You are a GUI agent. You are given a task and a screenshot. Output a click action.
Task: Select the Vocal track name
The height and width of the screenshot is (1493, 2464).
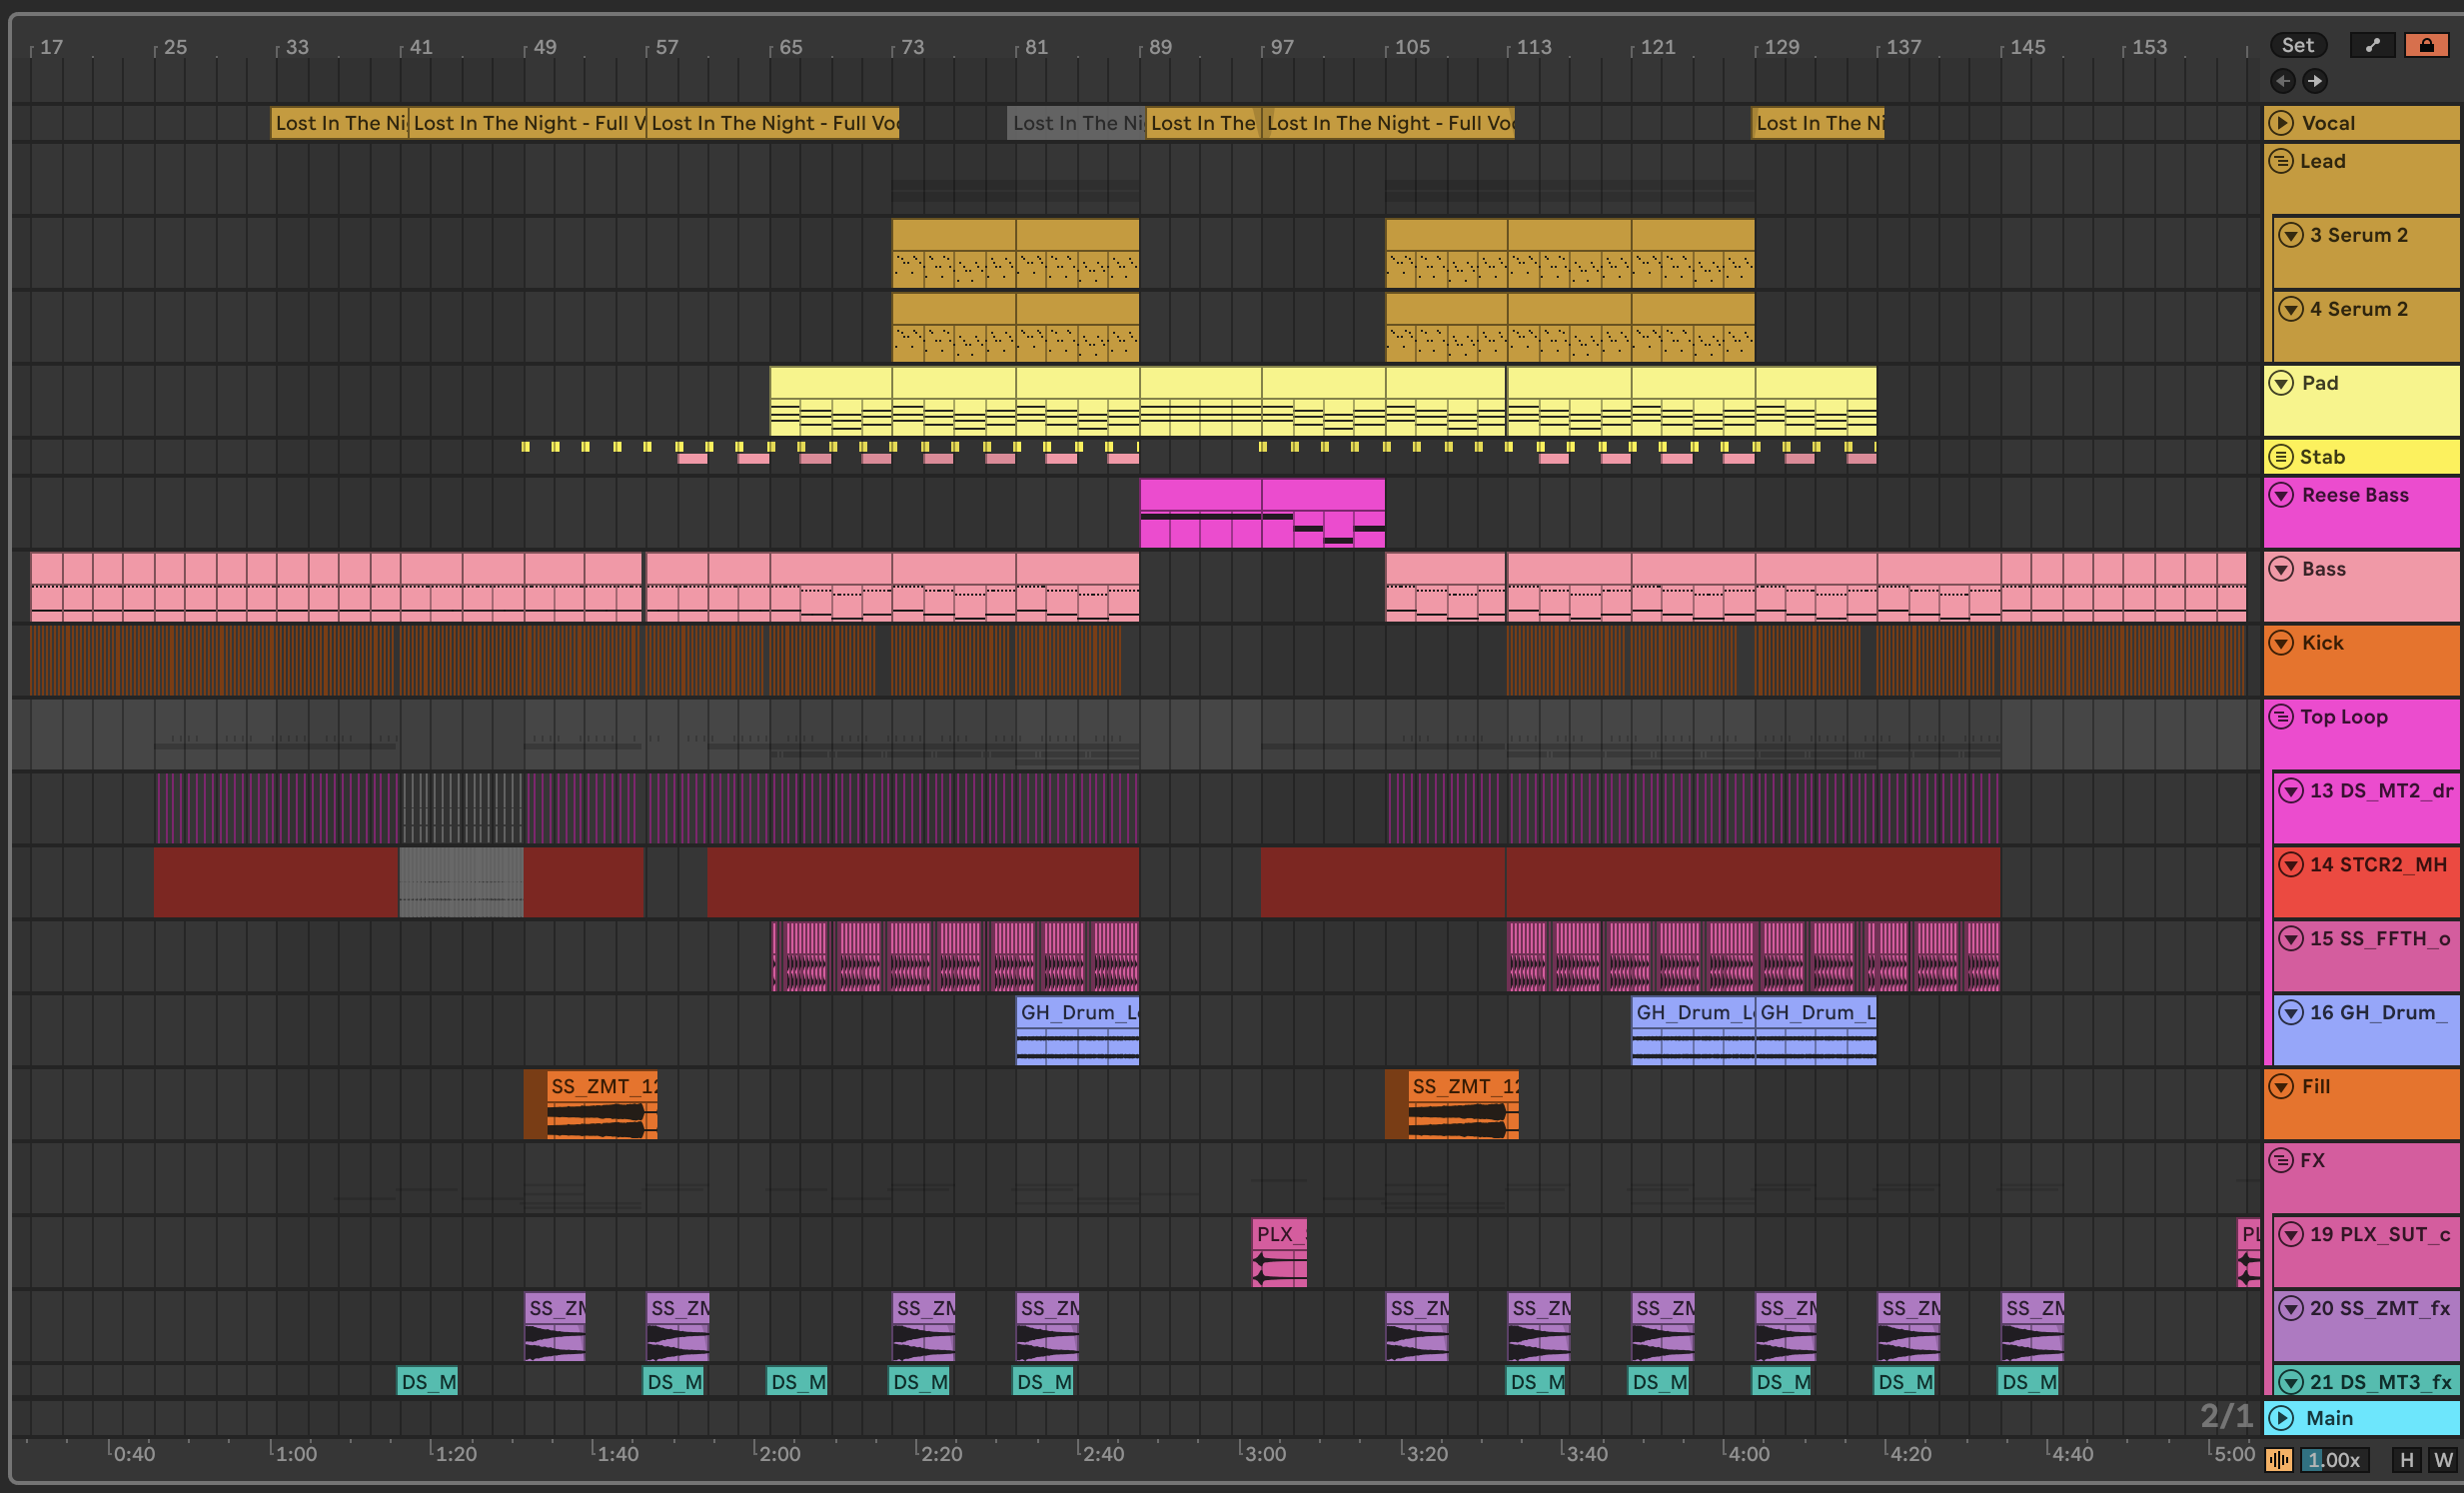[x=2328, y=123]
